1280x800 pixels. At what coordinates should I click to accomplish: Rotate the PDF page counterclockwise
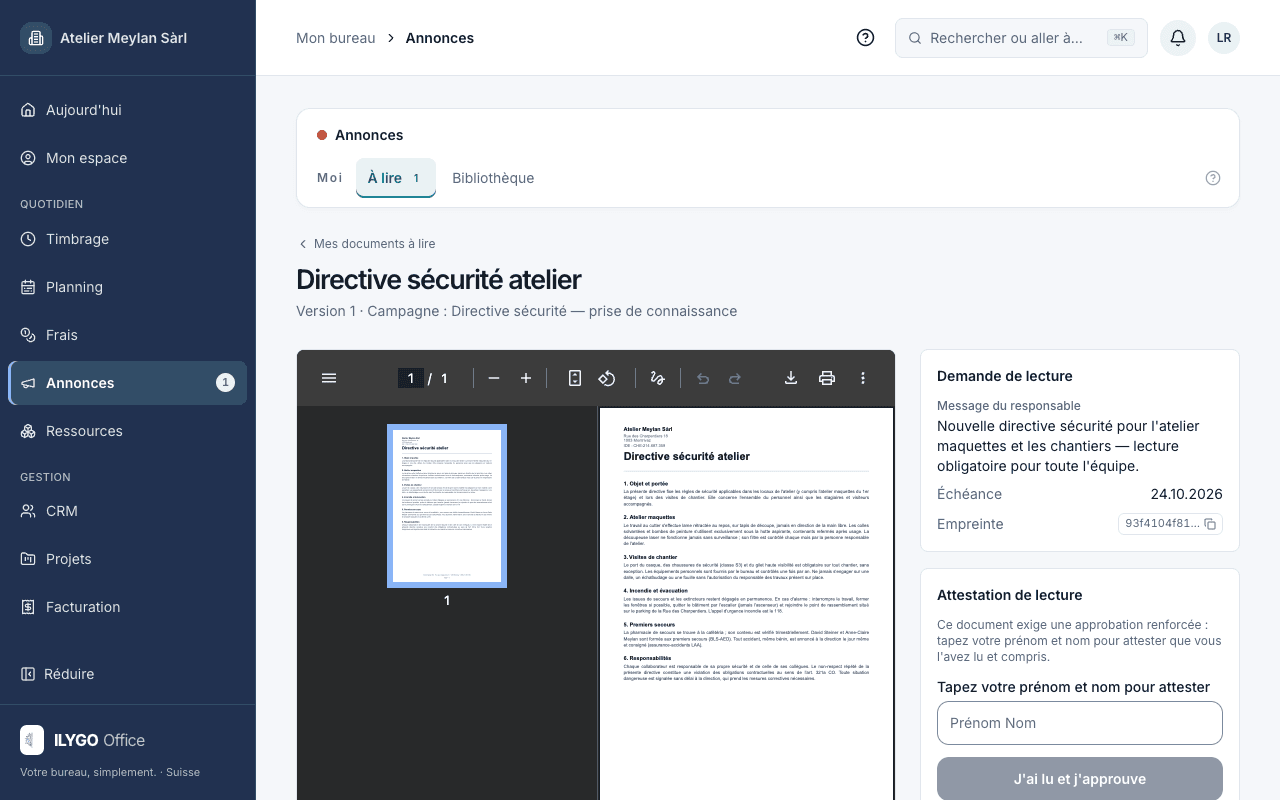point(607,378)
